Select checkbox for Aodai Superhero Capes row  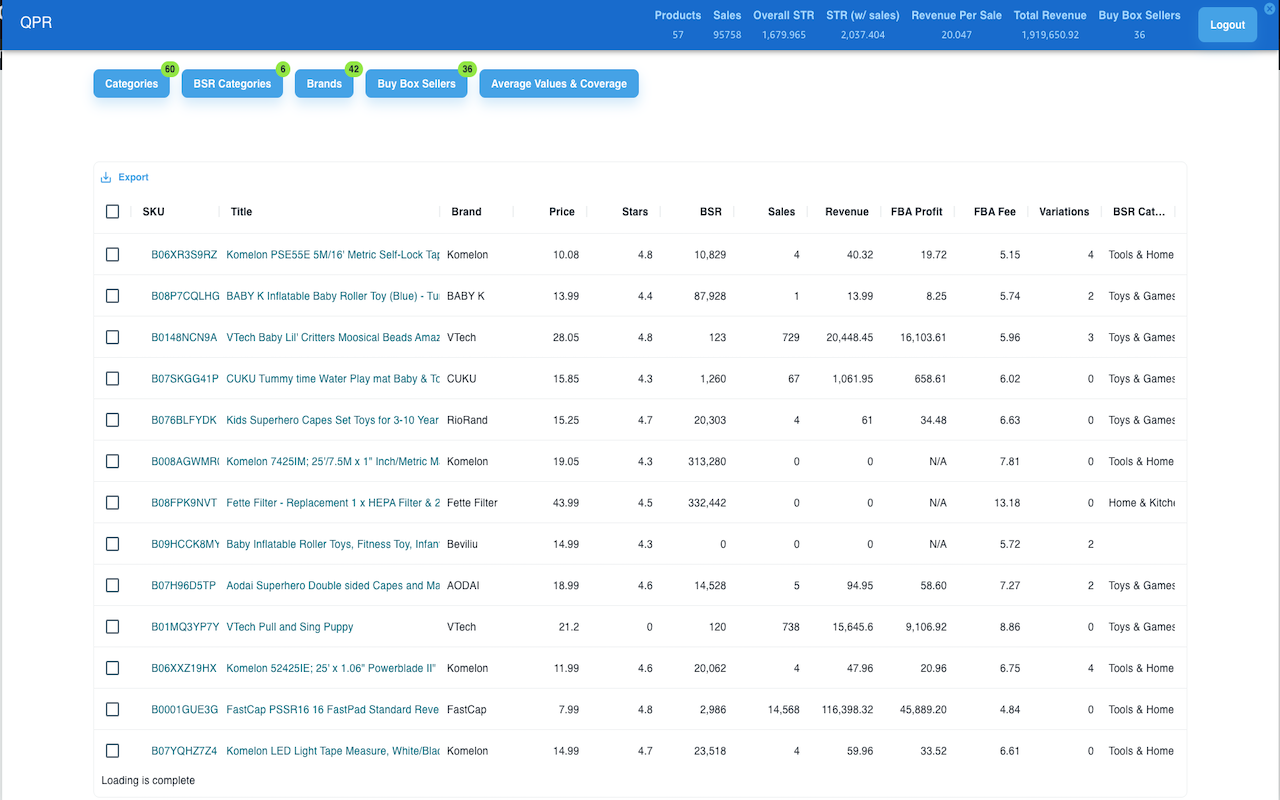[x=112, y=585]
